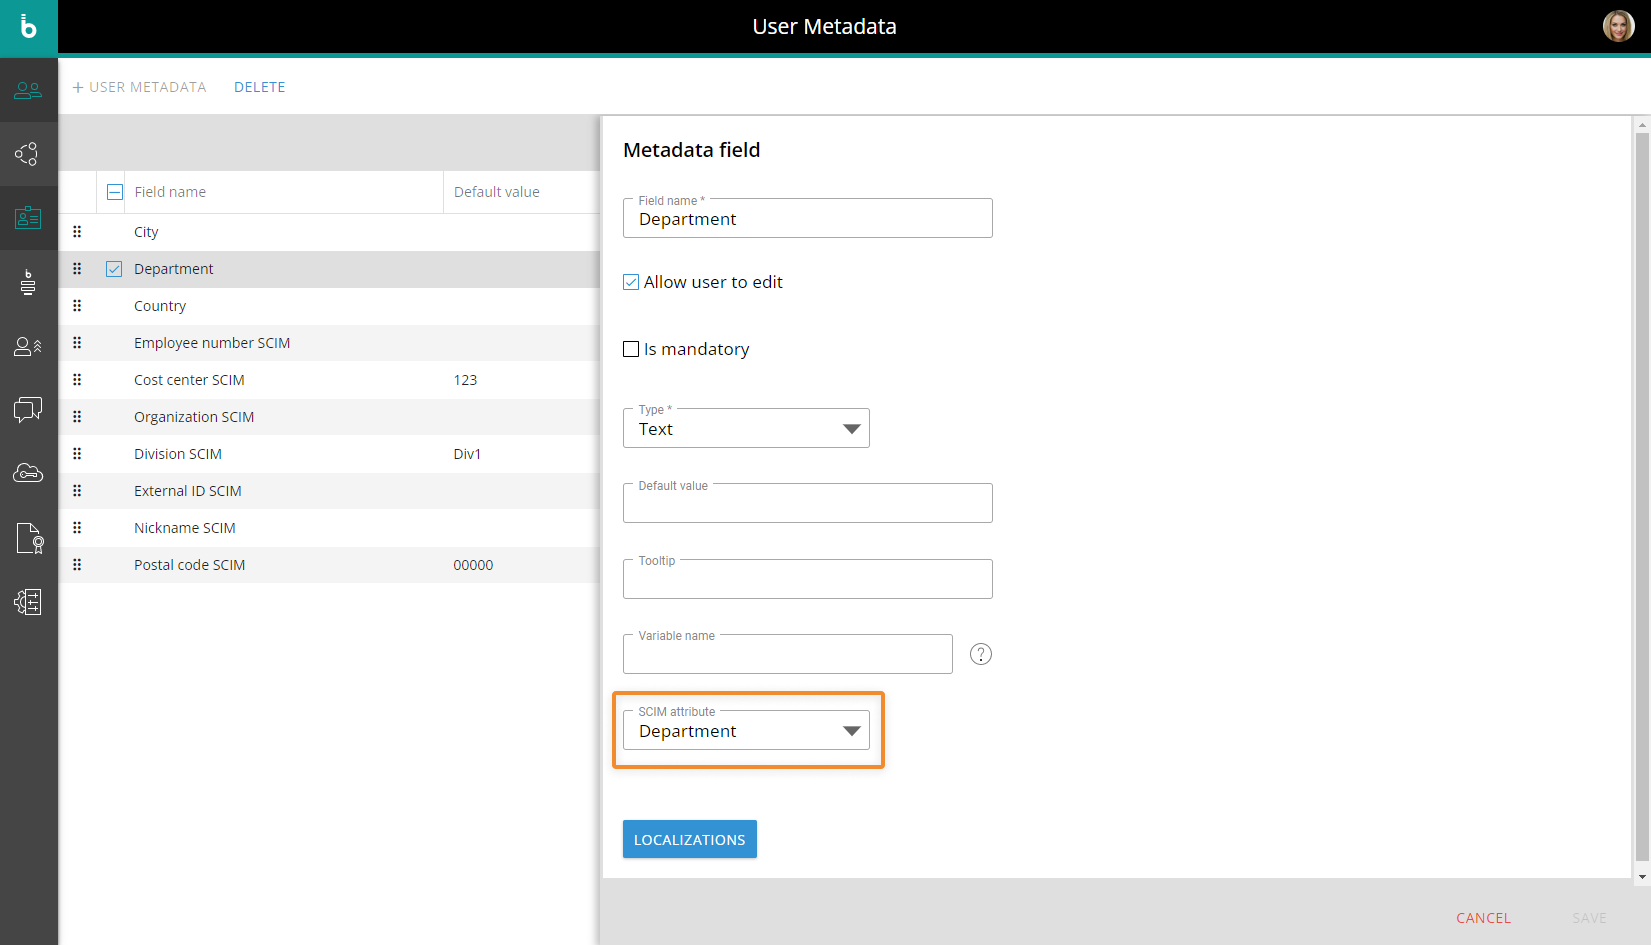Grab the drag handle for Division SCIM
This screenshot has width=1651, height=945.
(77, 454)
